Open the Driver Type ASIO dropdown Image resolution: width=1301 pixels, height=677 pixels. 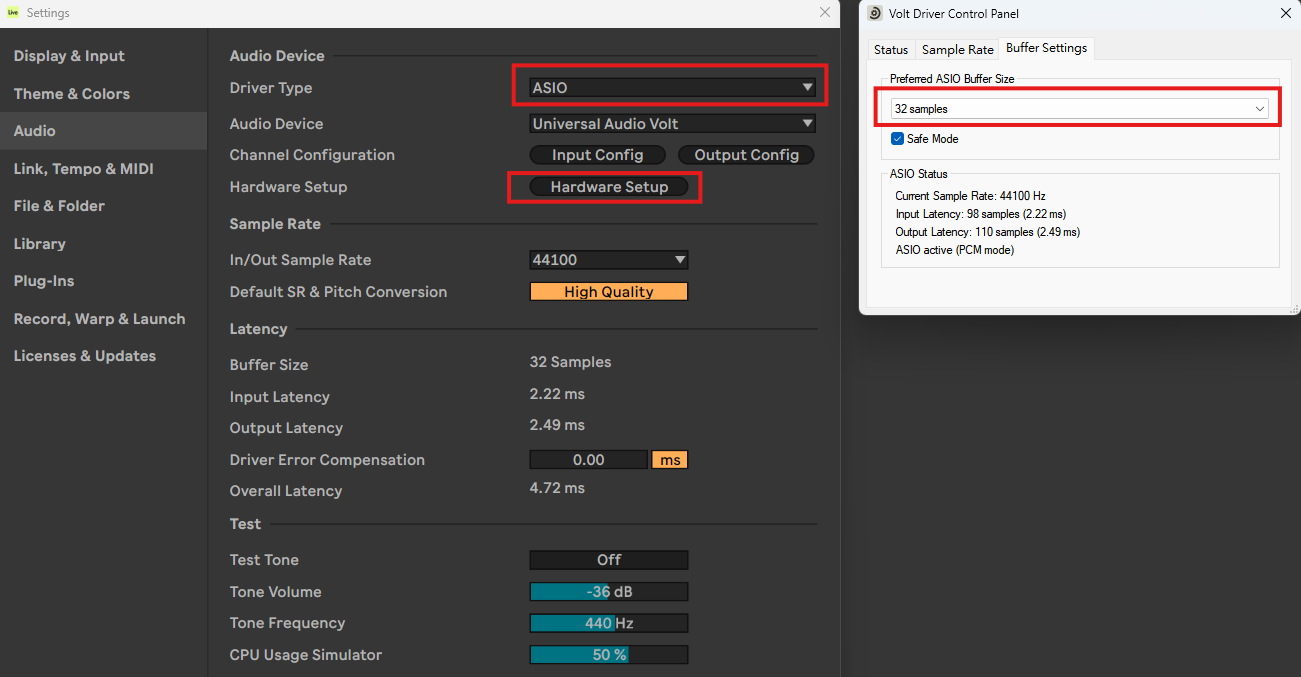(672, 88)
